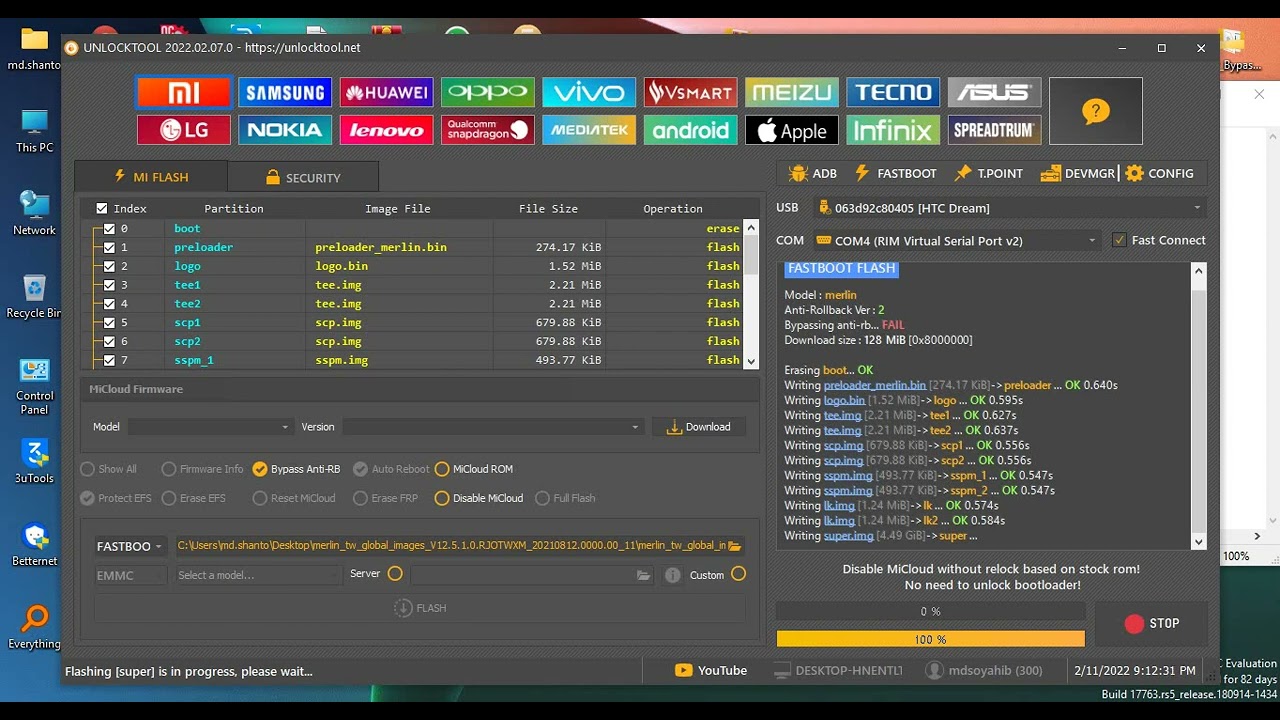Open the FASTBOOT menu

(x=895, y=173)
